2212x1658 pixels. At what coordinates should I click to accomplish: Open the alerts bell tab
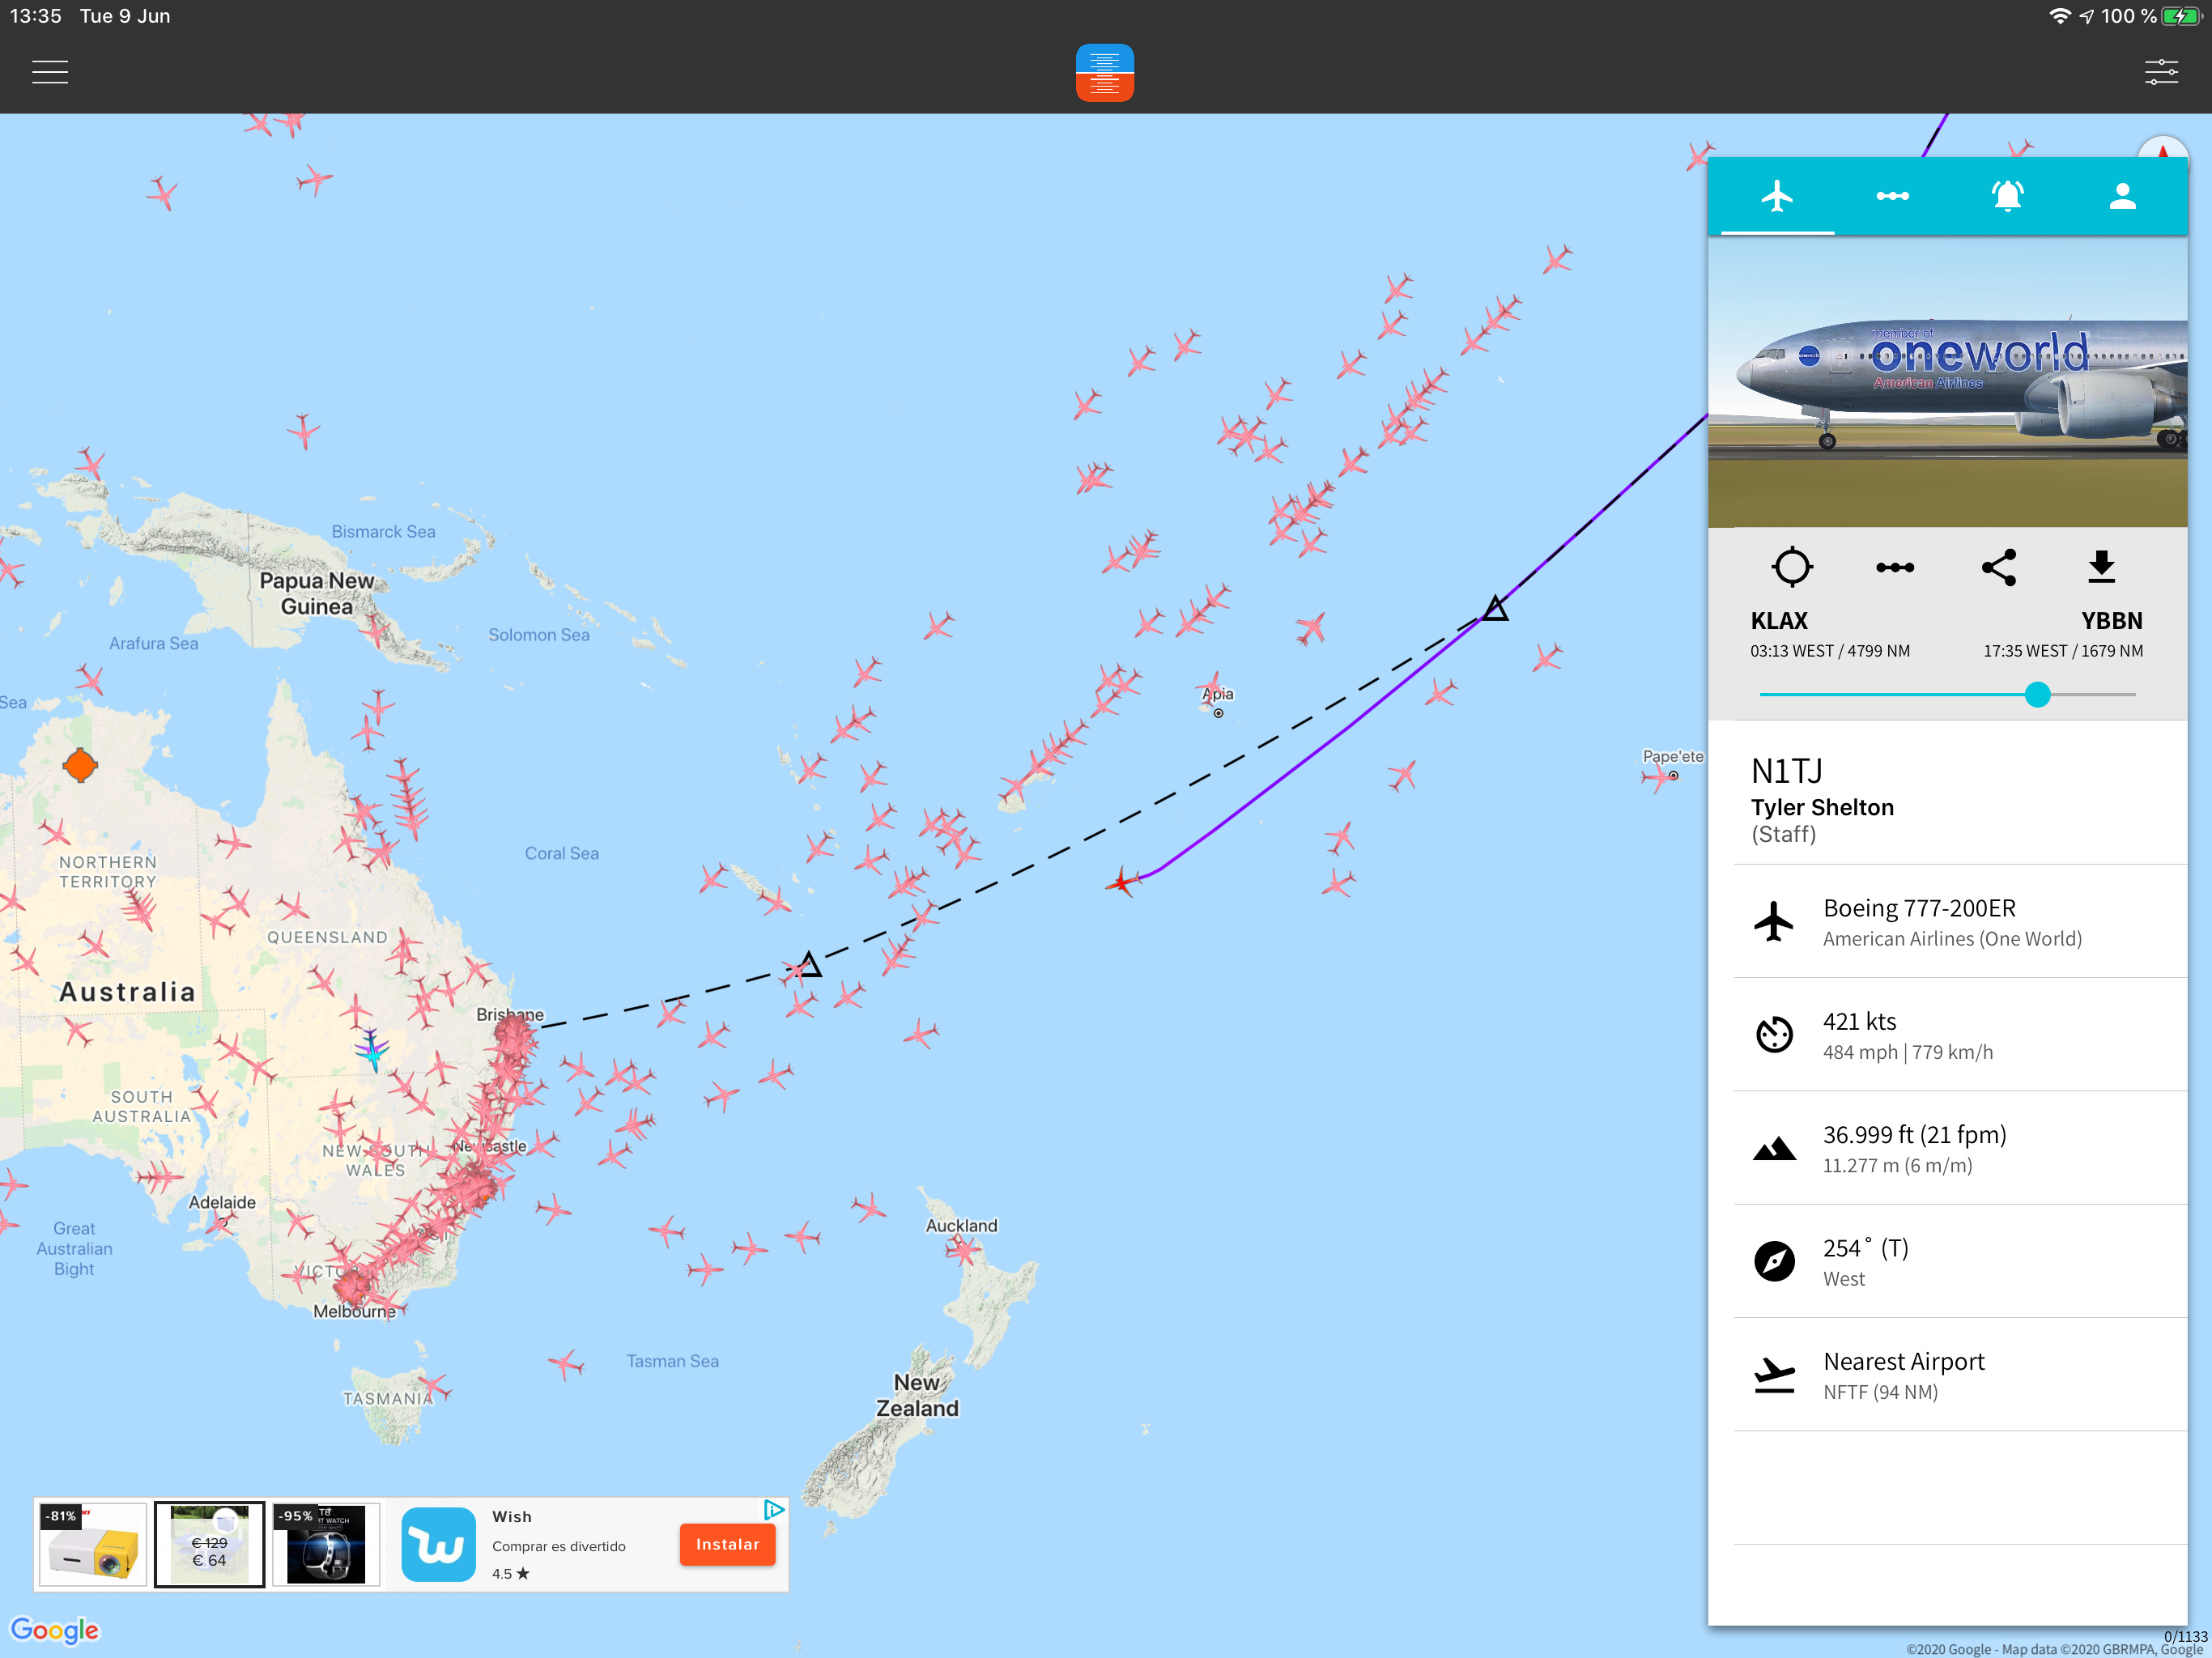[x=2007, y=196]
